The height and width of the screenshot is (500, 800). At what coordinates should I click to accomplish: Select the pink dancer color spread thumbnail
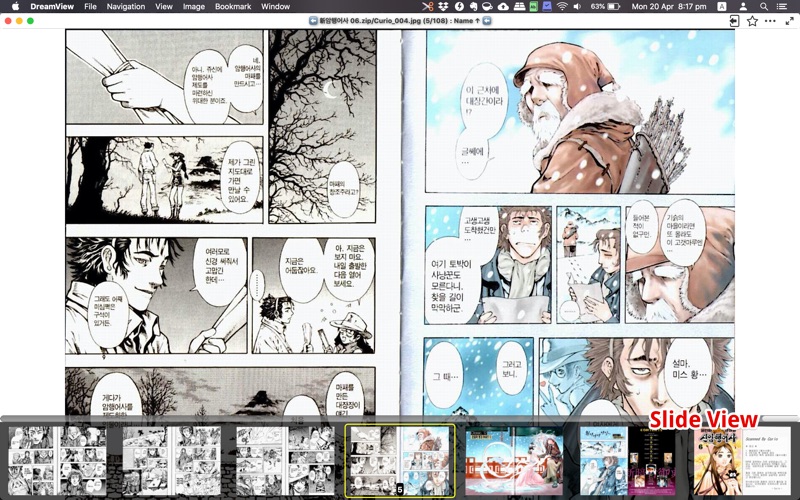(x=514, y=461)
